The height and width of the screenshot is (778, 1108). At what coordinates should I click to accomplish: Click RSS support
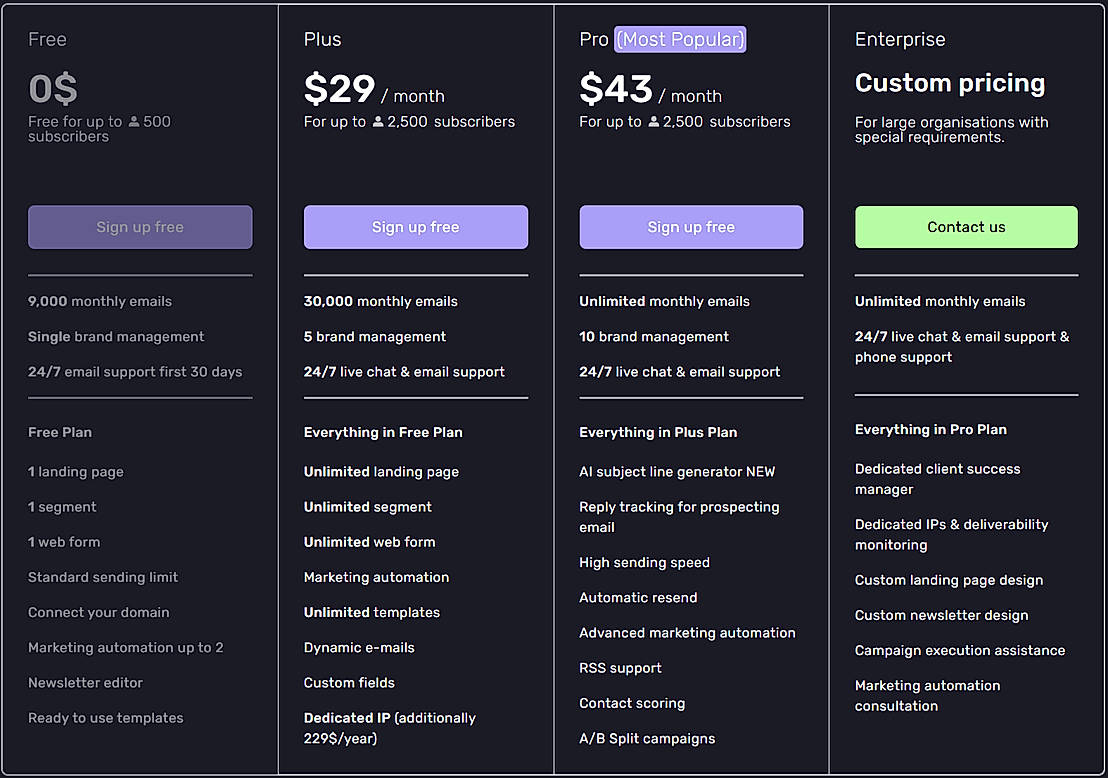click(x=620, y=668)
